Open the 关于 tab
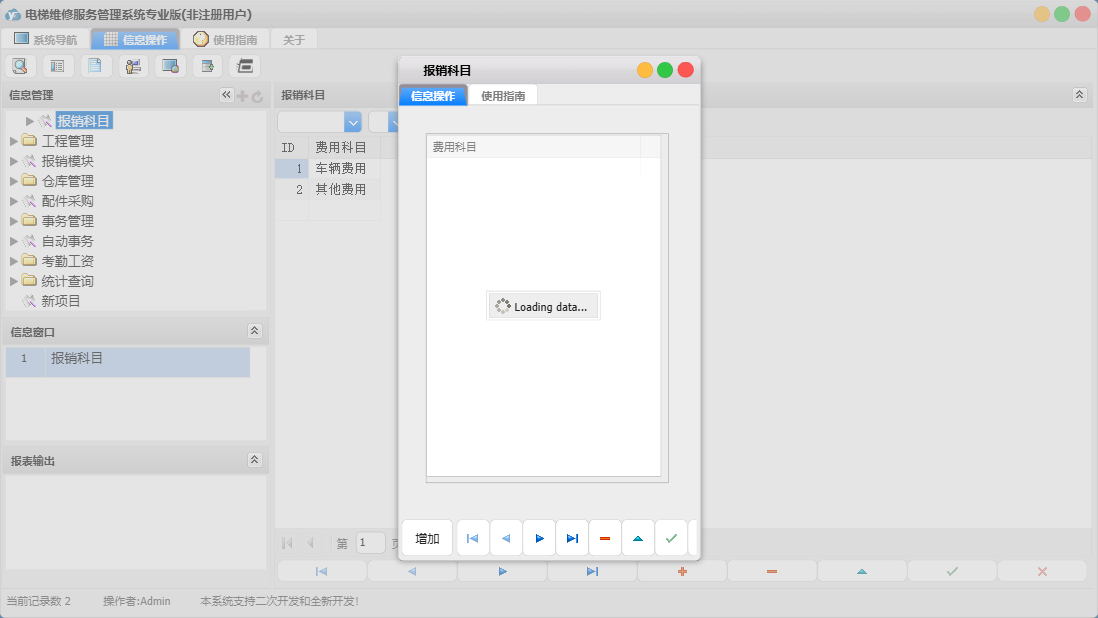 (x=294, y=40)
